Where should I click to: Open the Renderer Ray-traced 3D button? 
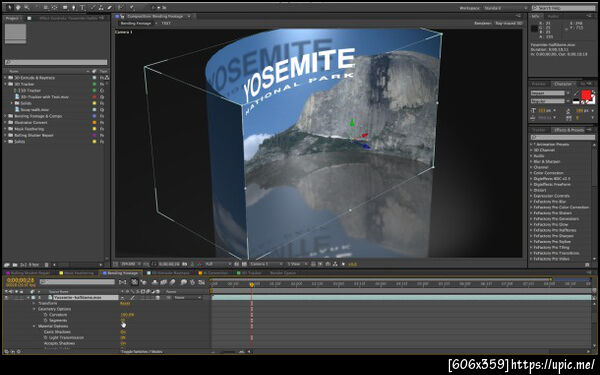(x=509, y=23)
